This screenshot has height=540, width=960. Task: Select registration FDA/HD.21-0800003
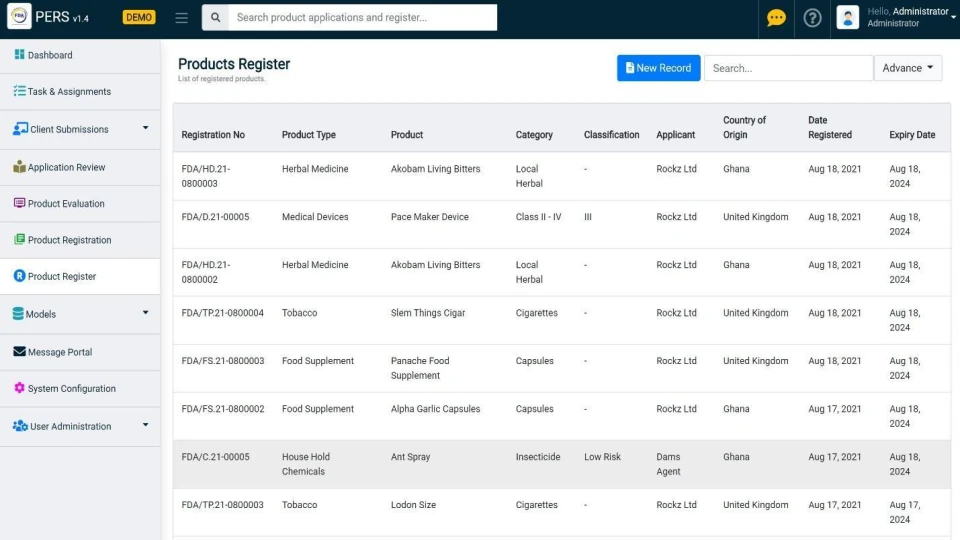tap(206, 176)
